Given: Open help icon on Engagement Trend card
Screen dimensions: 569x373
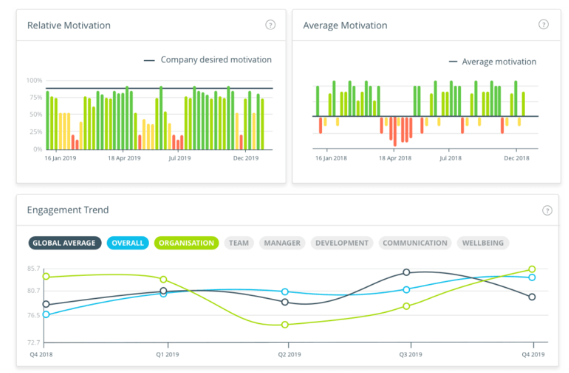Looking at the screenshot, I should click(x=547, y=210).
